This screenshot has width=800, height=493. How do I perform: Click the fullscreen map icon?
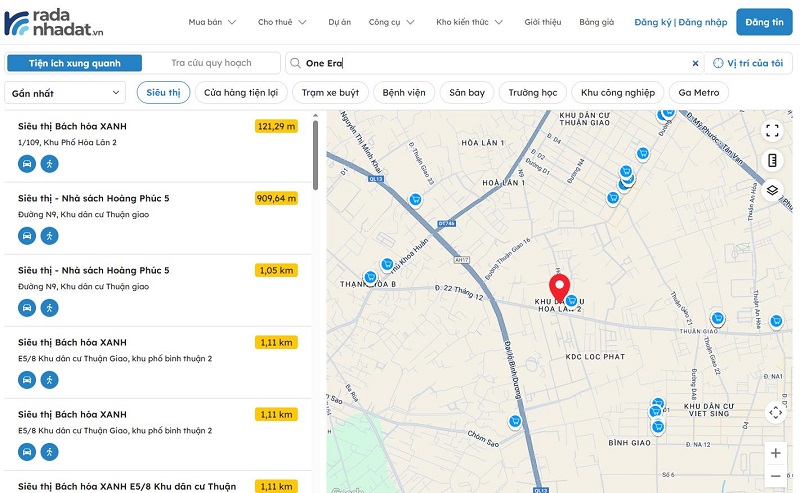[x=772, y=131]
